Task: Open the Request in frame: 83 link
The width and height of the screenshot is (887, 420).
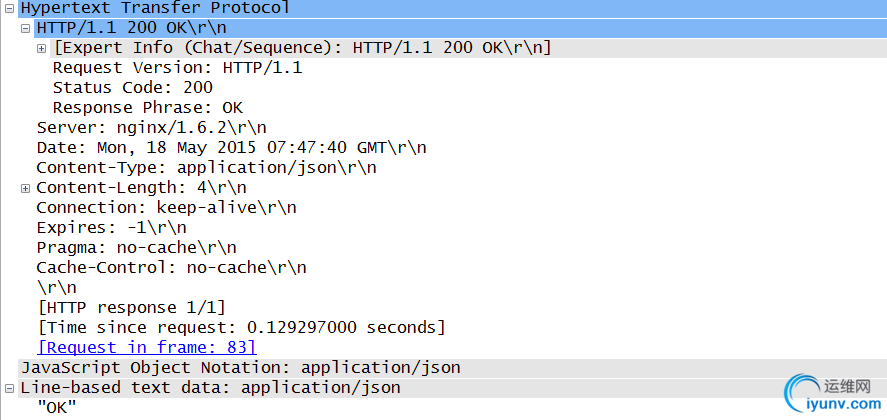Action: coord(147,348)
